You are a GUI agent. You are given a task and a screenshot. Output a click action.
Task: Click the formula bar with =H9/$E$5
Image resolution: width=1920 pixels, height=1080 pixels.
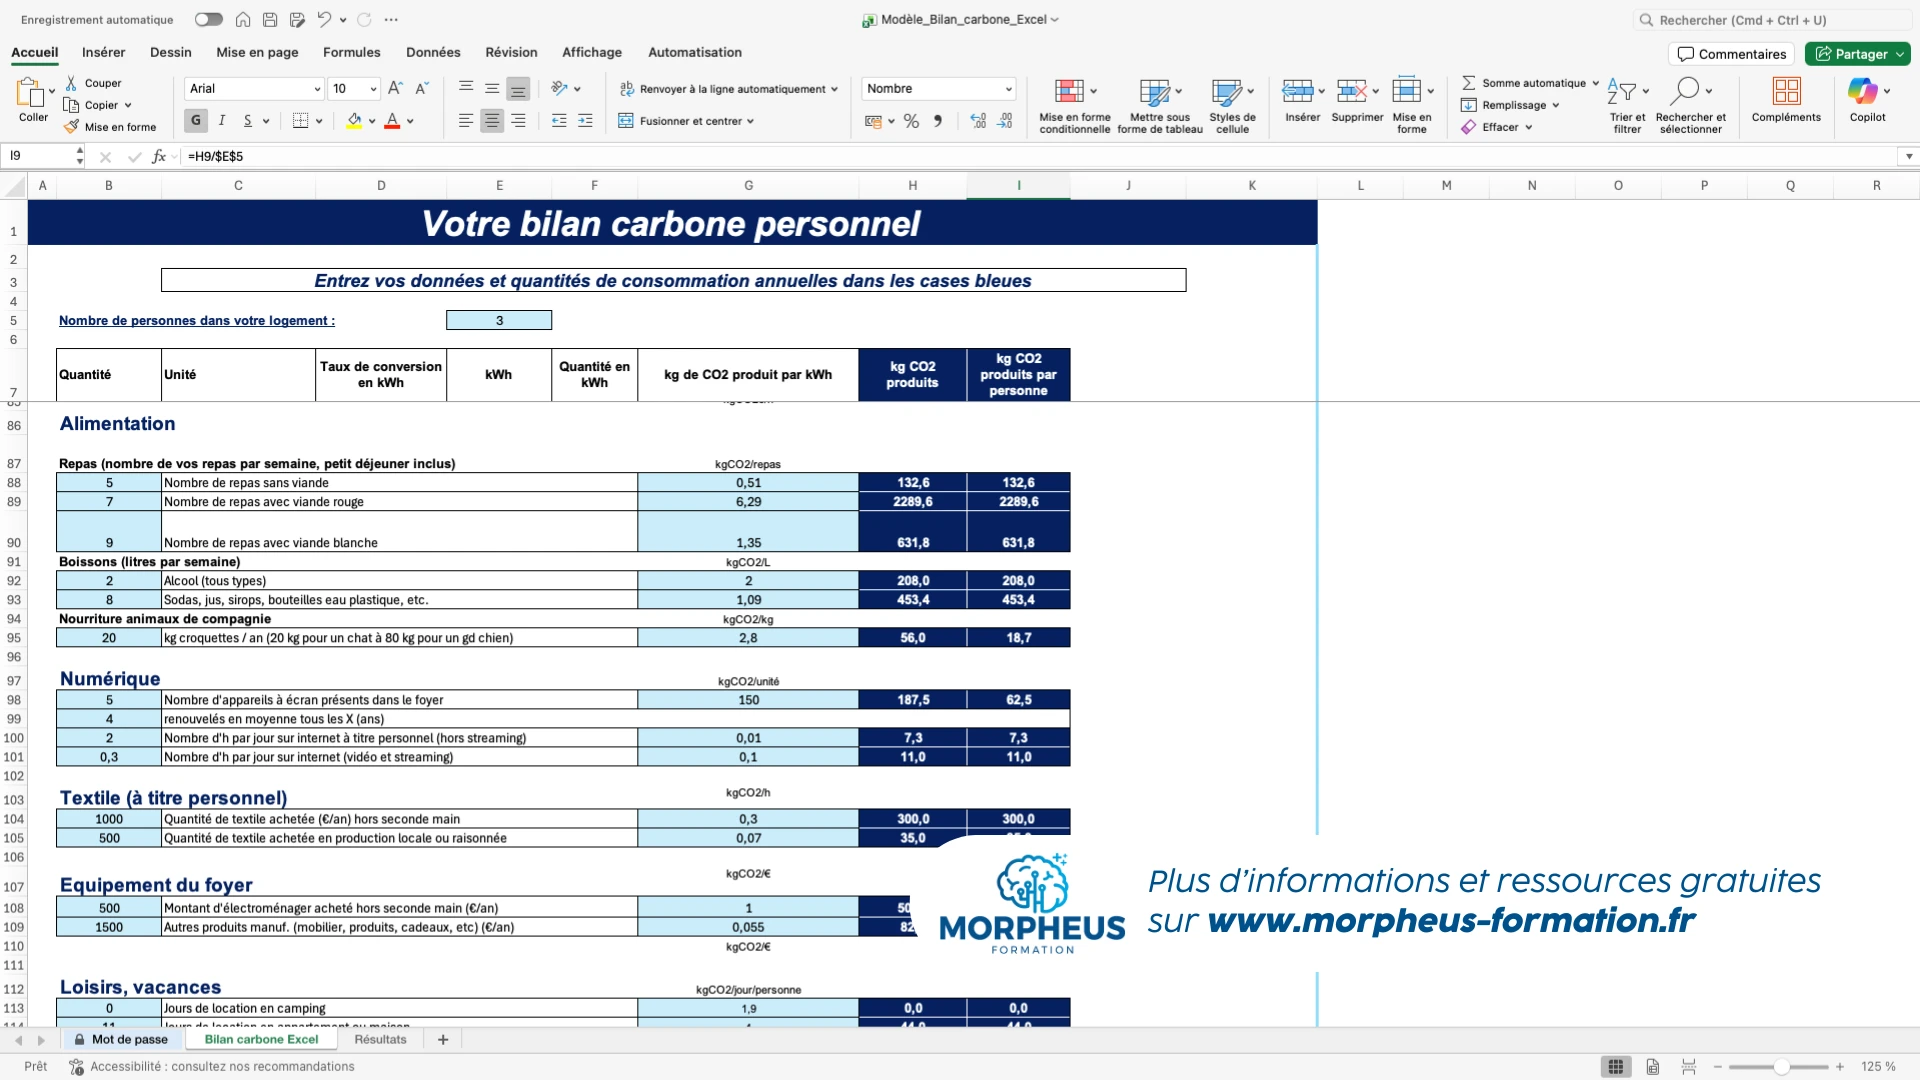click(x=1040, y=156)
